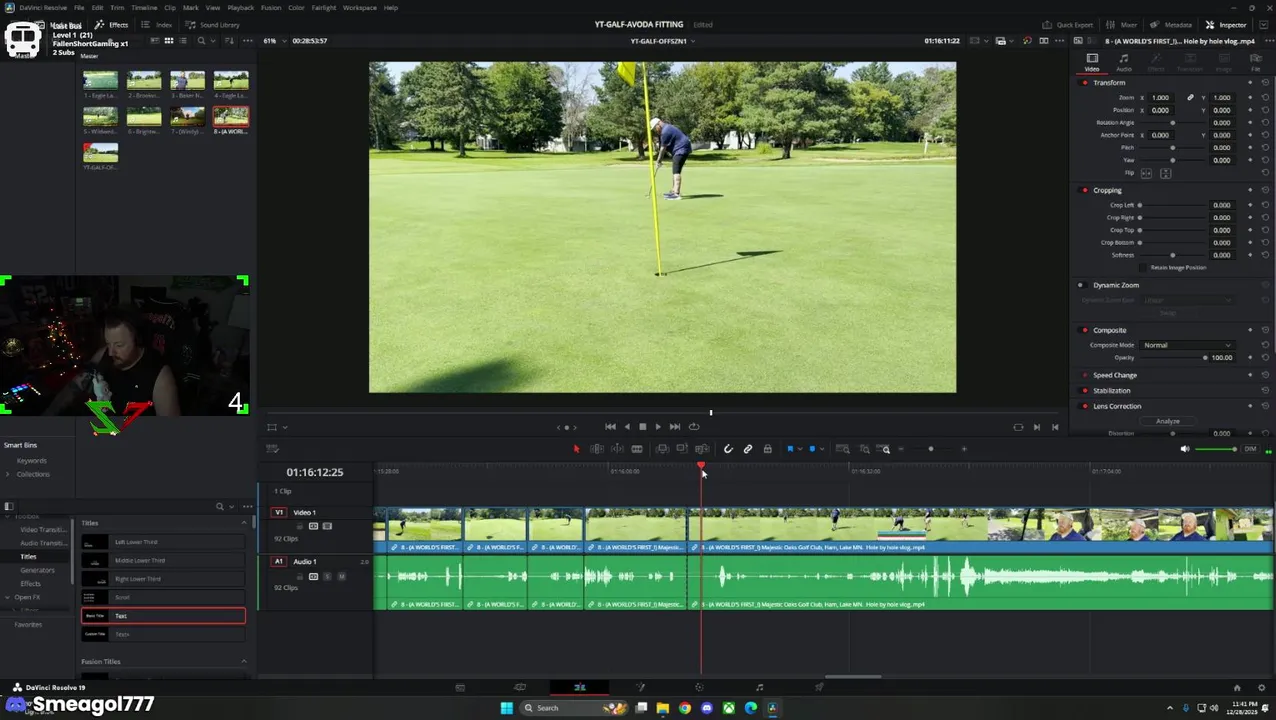Viewport: 1276px width, 720px height.
Task: Play the timeline forward
Action: pyautogui.click(x=657, y=427)
